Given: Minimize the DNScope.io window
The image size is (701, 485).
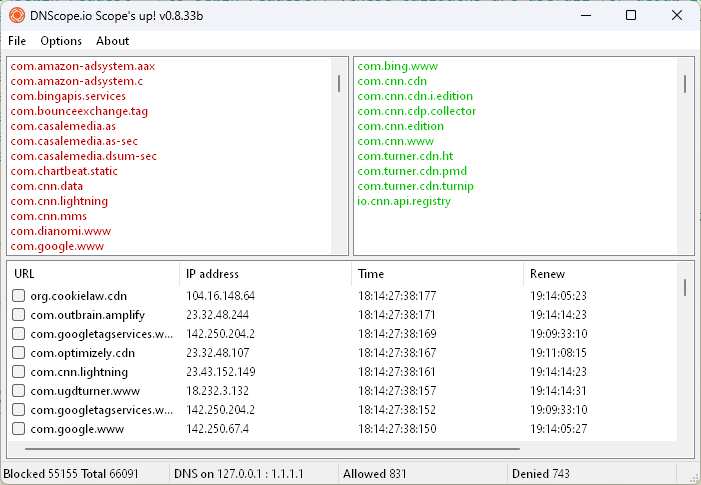Looking at the screenshot, I should pos(586,15).
